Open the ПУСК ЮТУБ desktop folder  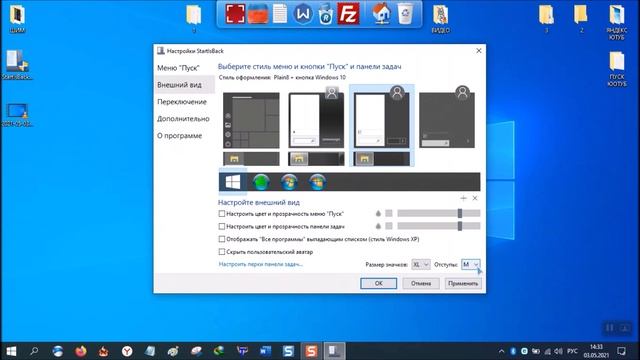click(616, 69)
